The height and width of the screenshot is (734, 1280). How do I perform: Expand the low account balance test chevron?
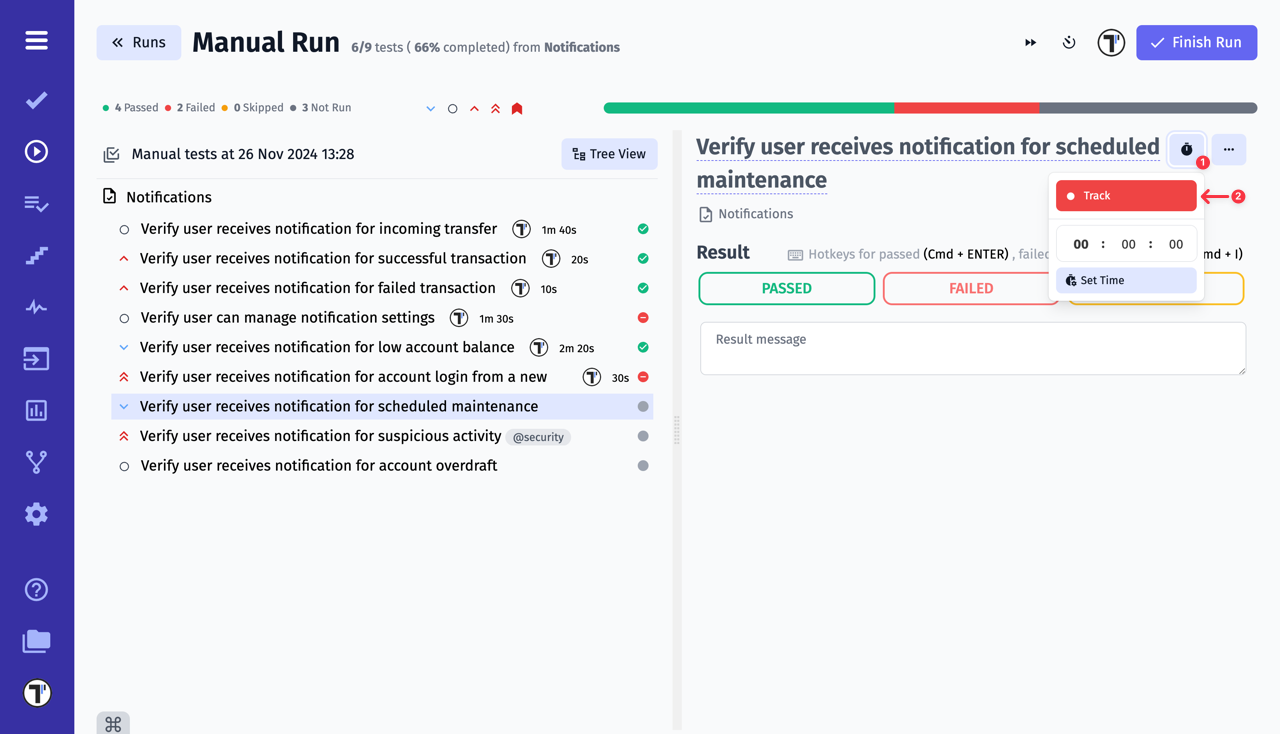(124, 347)
